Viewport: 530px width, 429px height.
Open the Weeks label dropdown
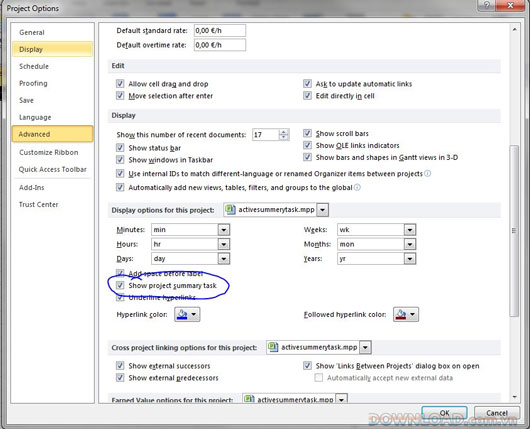[x=410, y=230]
